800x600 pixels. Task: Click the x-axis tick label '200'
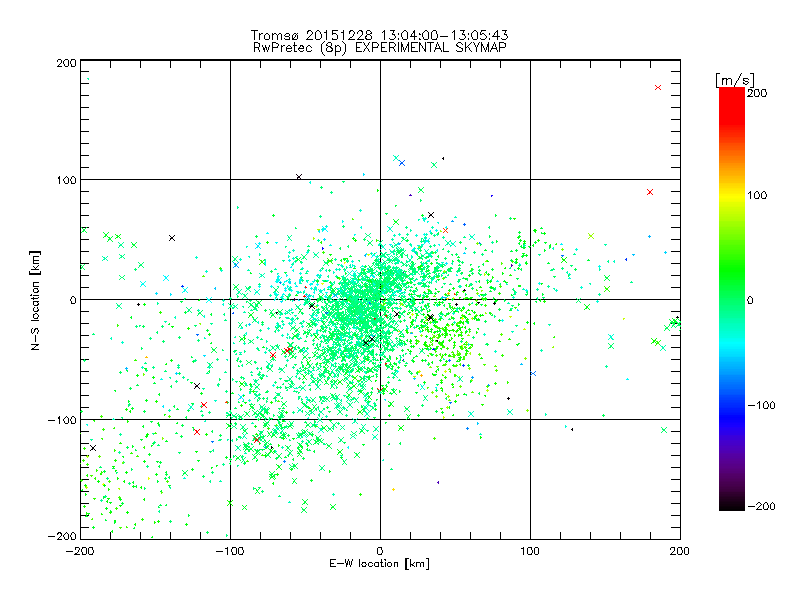point(680,551)
